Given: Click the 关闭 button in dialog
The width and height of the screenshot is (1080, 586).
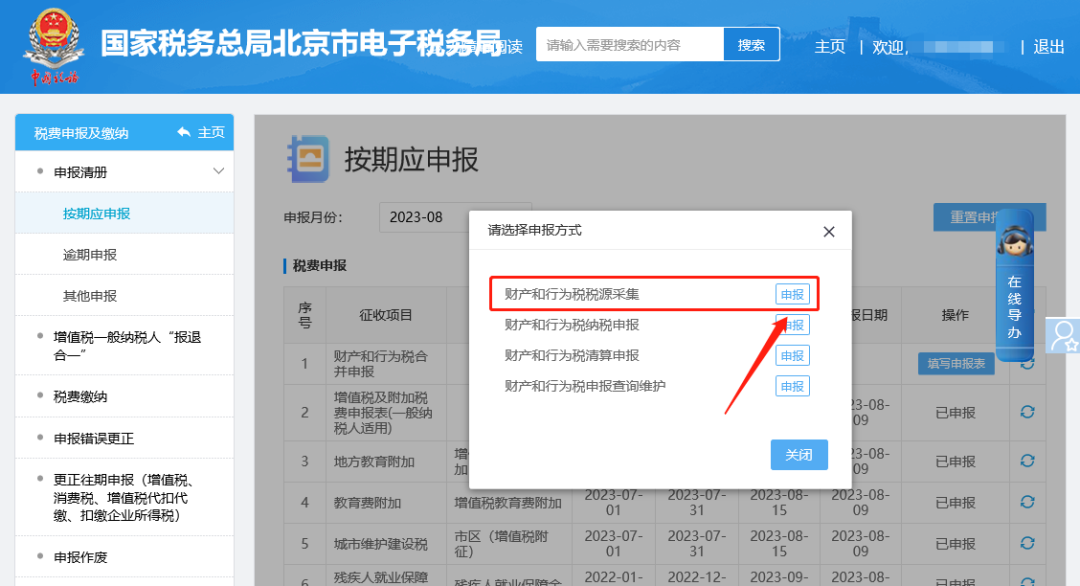Looking at the screenshot, I should (x=799, y=454).
